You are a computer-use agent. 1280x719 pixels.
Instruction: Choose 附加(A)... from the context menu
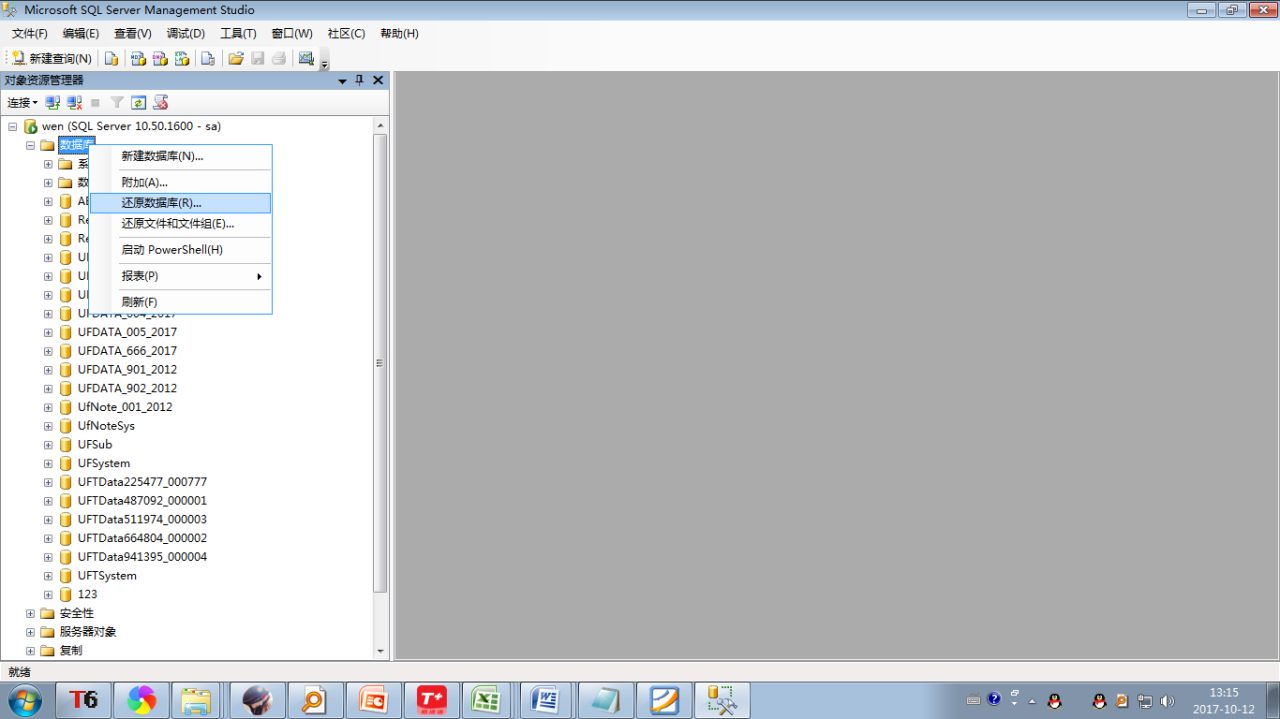click(x=180, y=182)
